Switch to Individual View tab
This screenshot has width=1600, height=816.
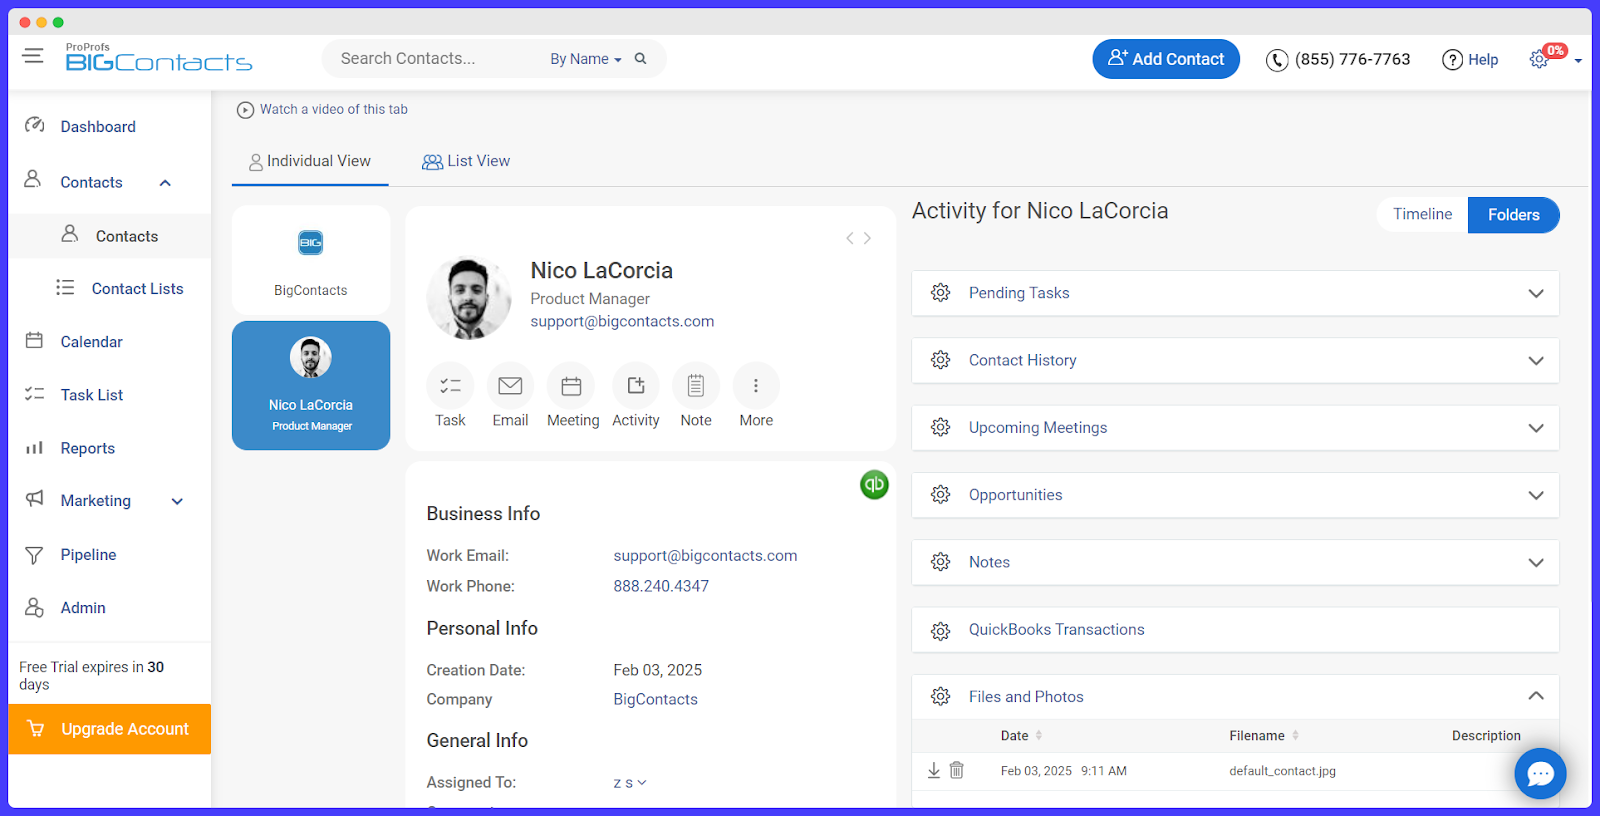point(310,162)
